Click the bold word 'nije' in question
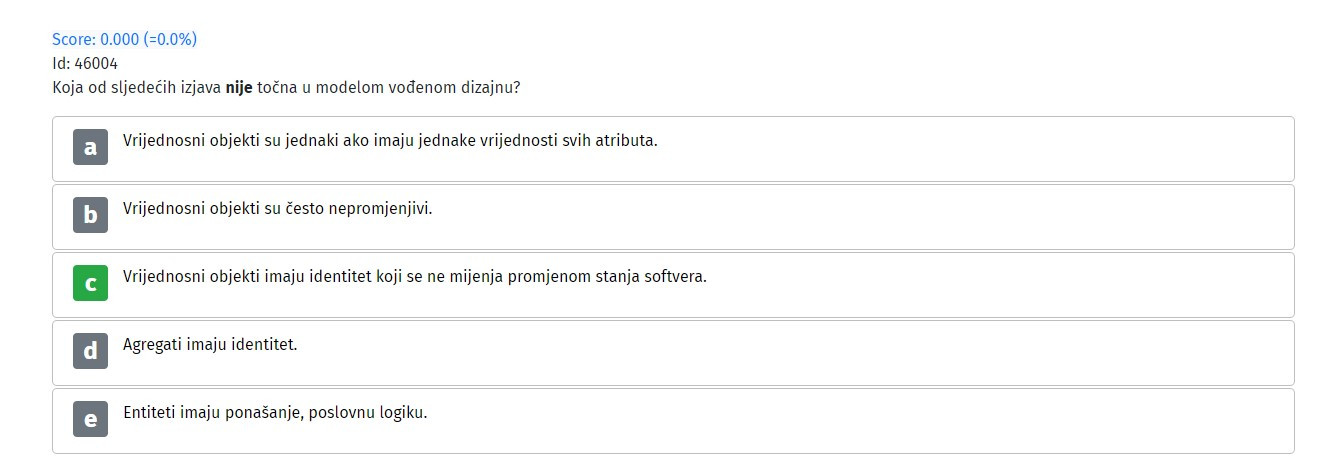 [239, 87]
